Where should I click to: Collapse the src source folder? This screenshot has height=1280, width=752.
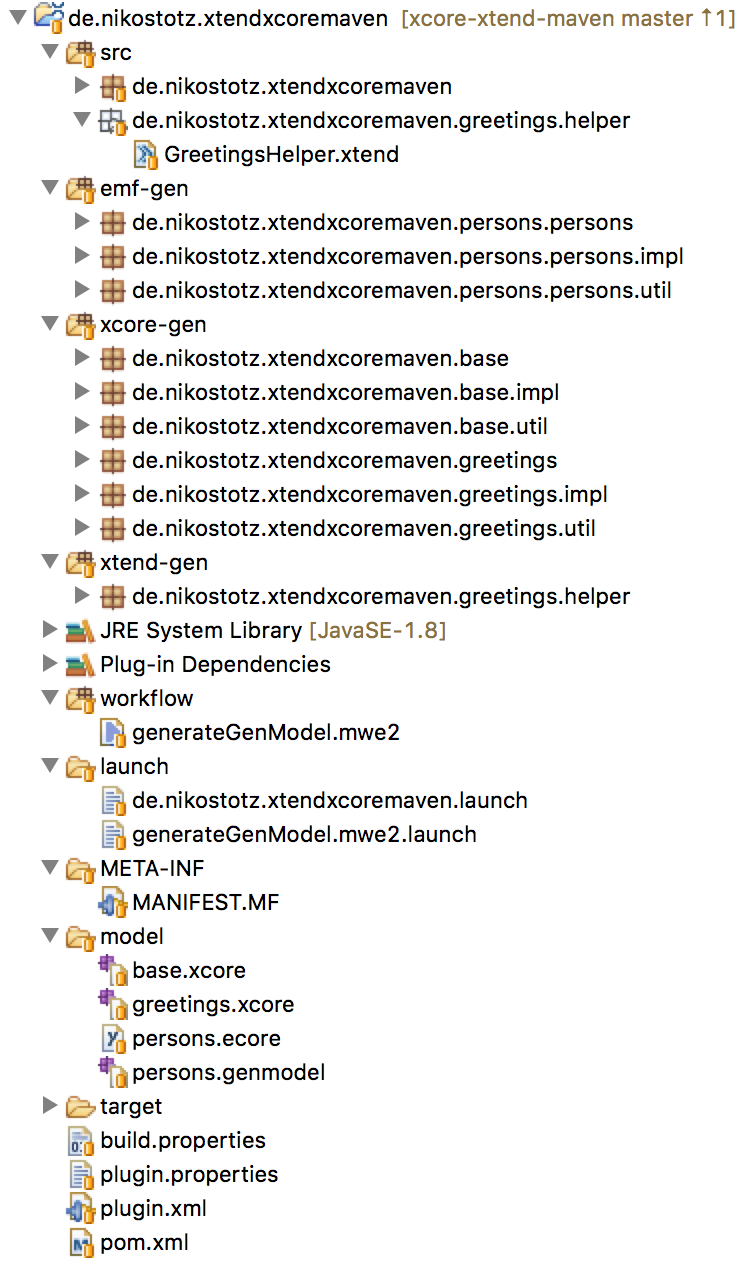50,52
